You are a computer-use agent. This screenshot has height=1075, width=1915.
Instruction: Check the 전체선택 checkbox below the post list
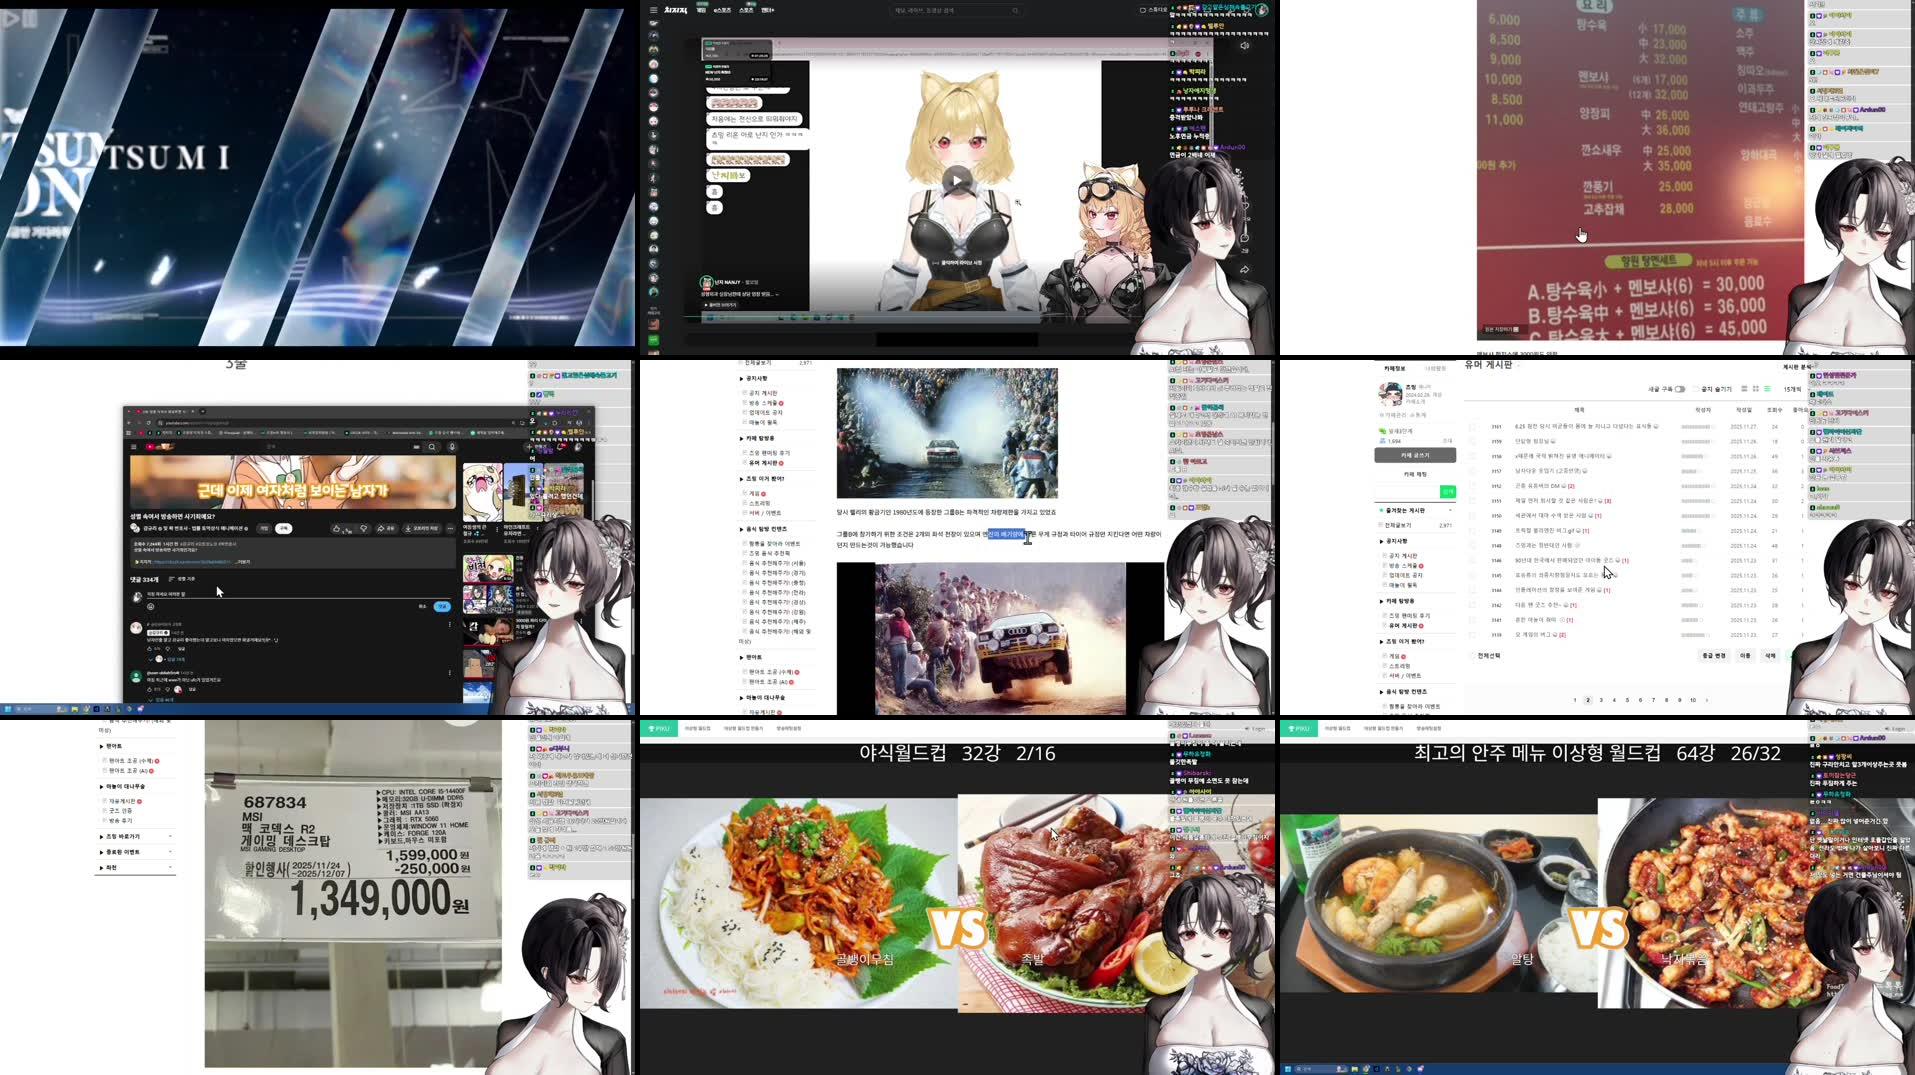click(x=1472, y=656)
